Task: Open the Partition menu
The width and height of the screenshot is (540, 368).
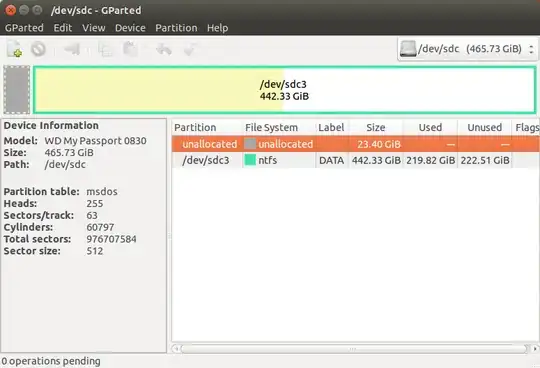Action: (x=176, y=28)
